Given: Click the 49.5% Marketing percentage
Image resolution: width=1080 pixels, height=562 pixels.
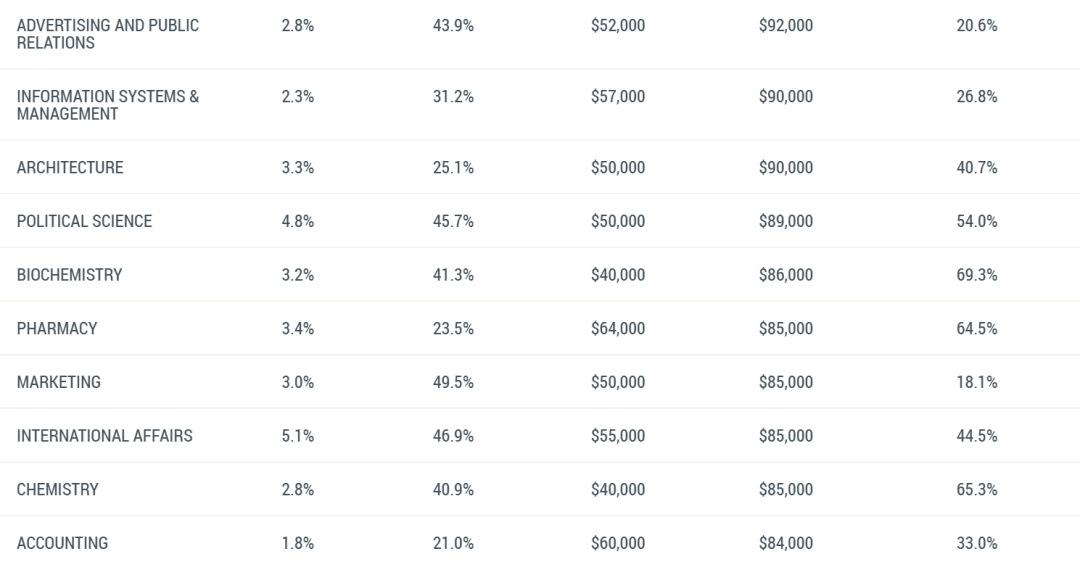Looking at the screenshot, I should (453, 382).
